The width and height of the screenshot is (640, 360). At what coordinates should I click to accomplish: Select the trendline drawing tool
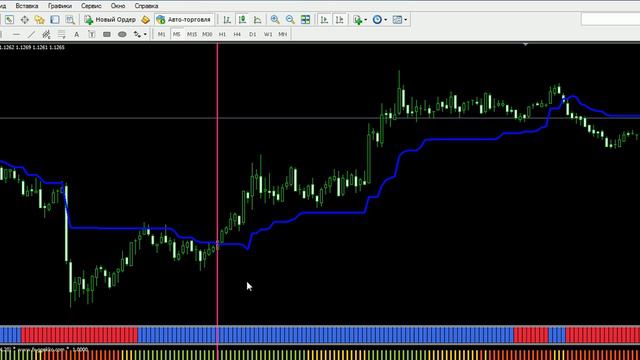31,34
